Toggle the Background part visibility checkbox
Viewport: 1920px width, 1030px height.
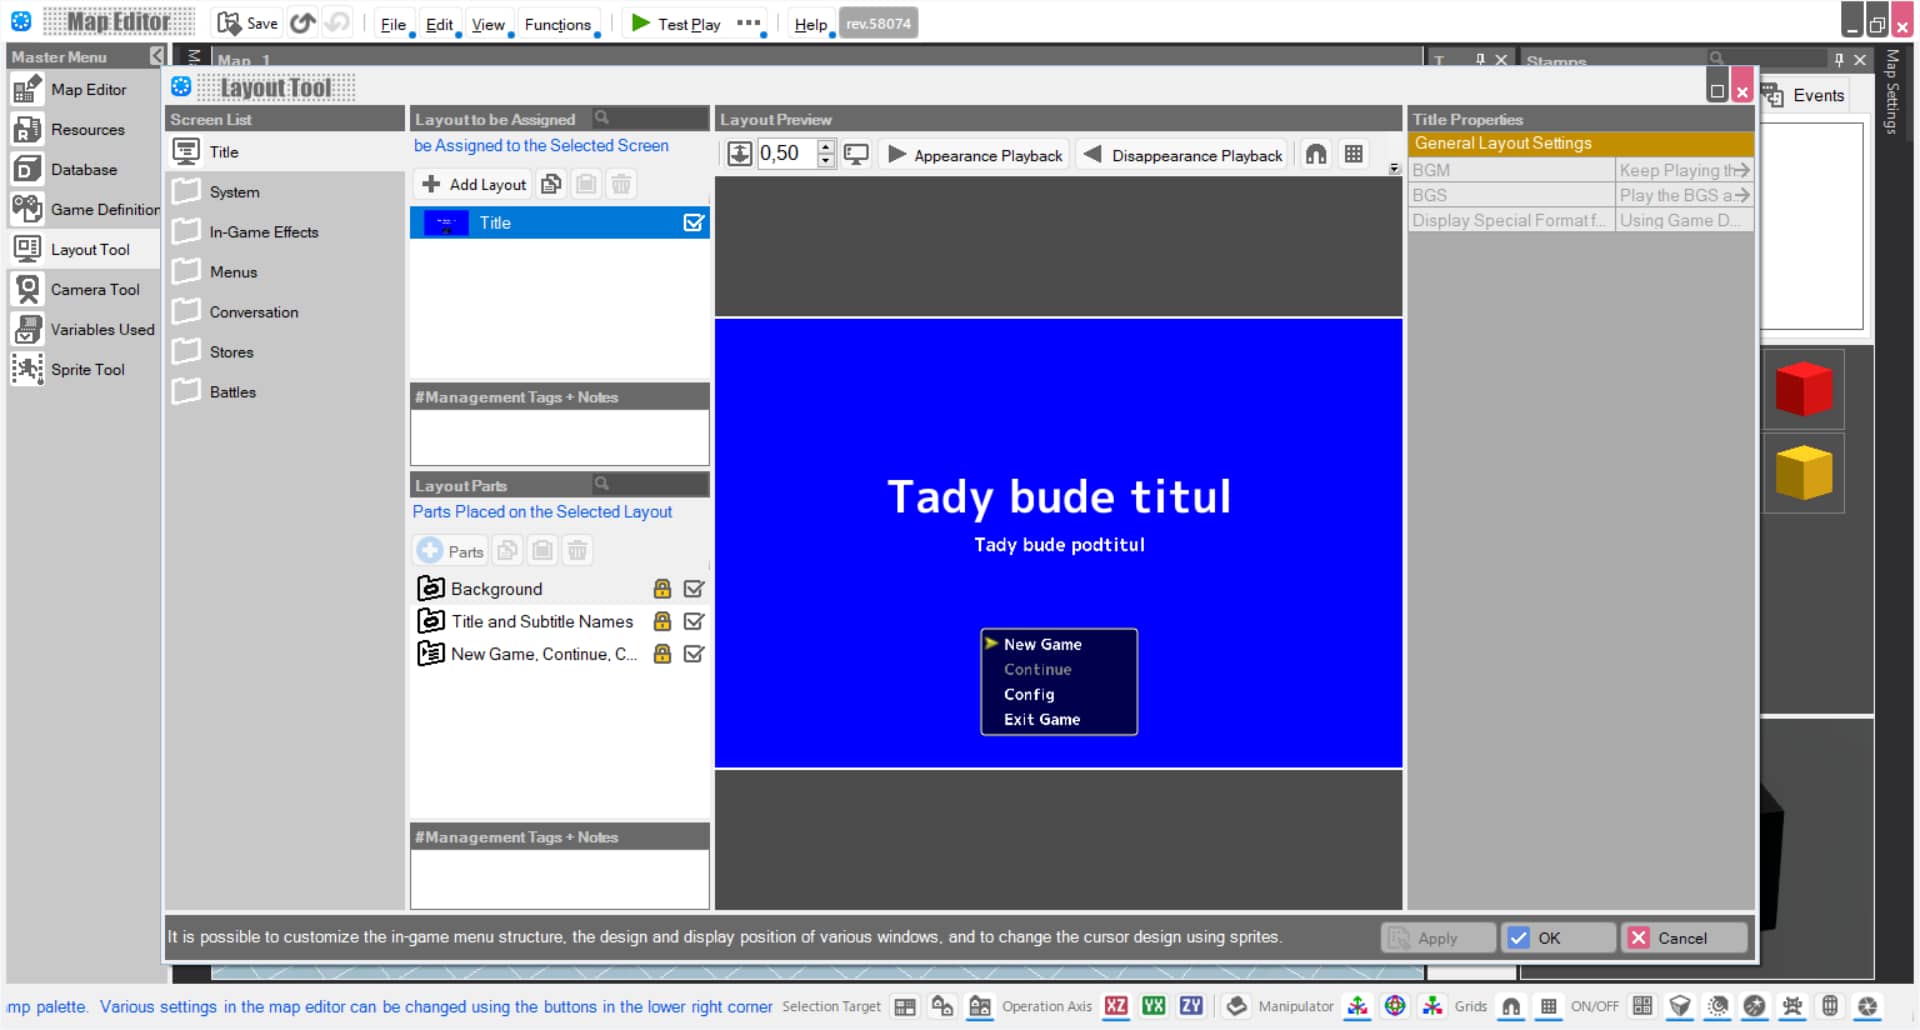point(694,589)
